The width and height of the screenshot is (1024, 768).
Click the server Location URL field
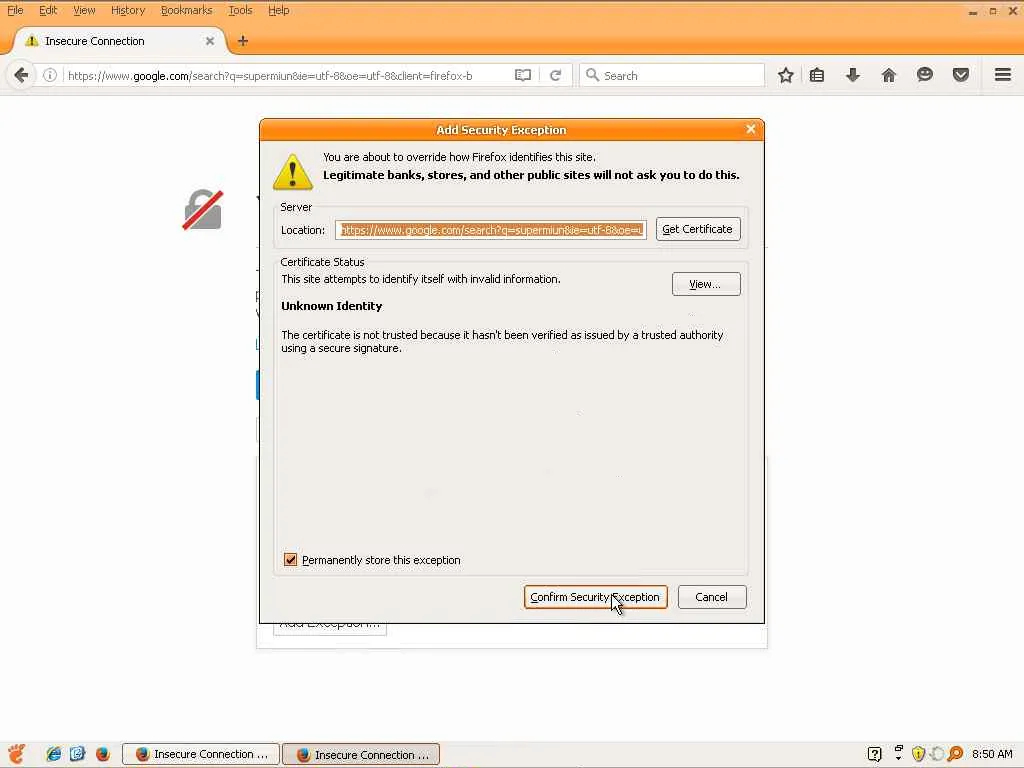490,230
